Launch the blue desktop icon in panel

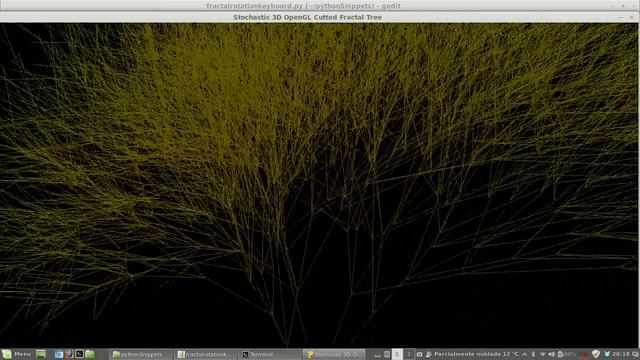[x=58, y=354]
